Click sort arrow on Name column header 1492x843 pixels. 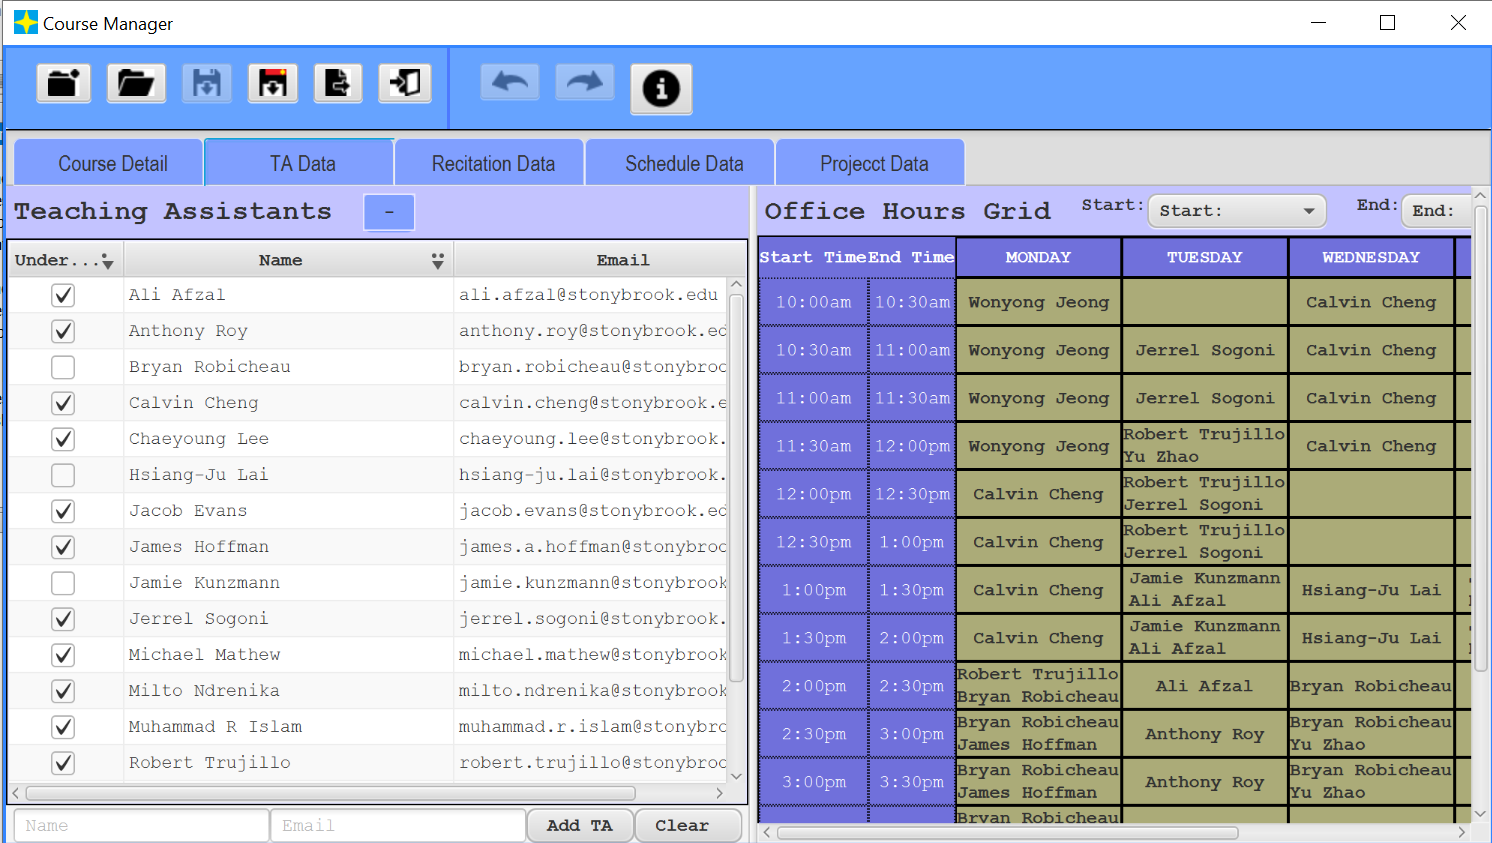(x=437, y=261)
